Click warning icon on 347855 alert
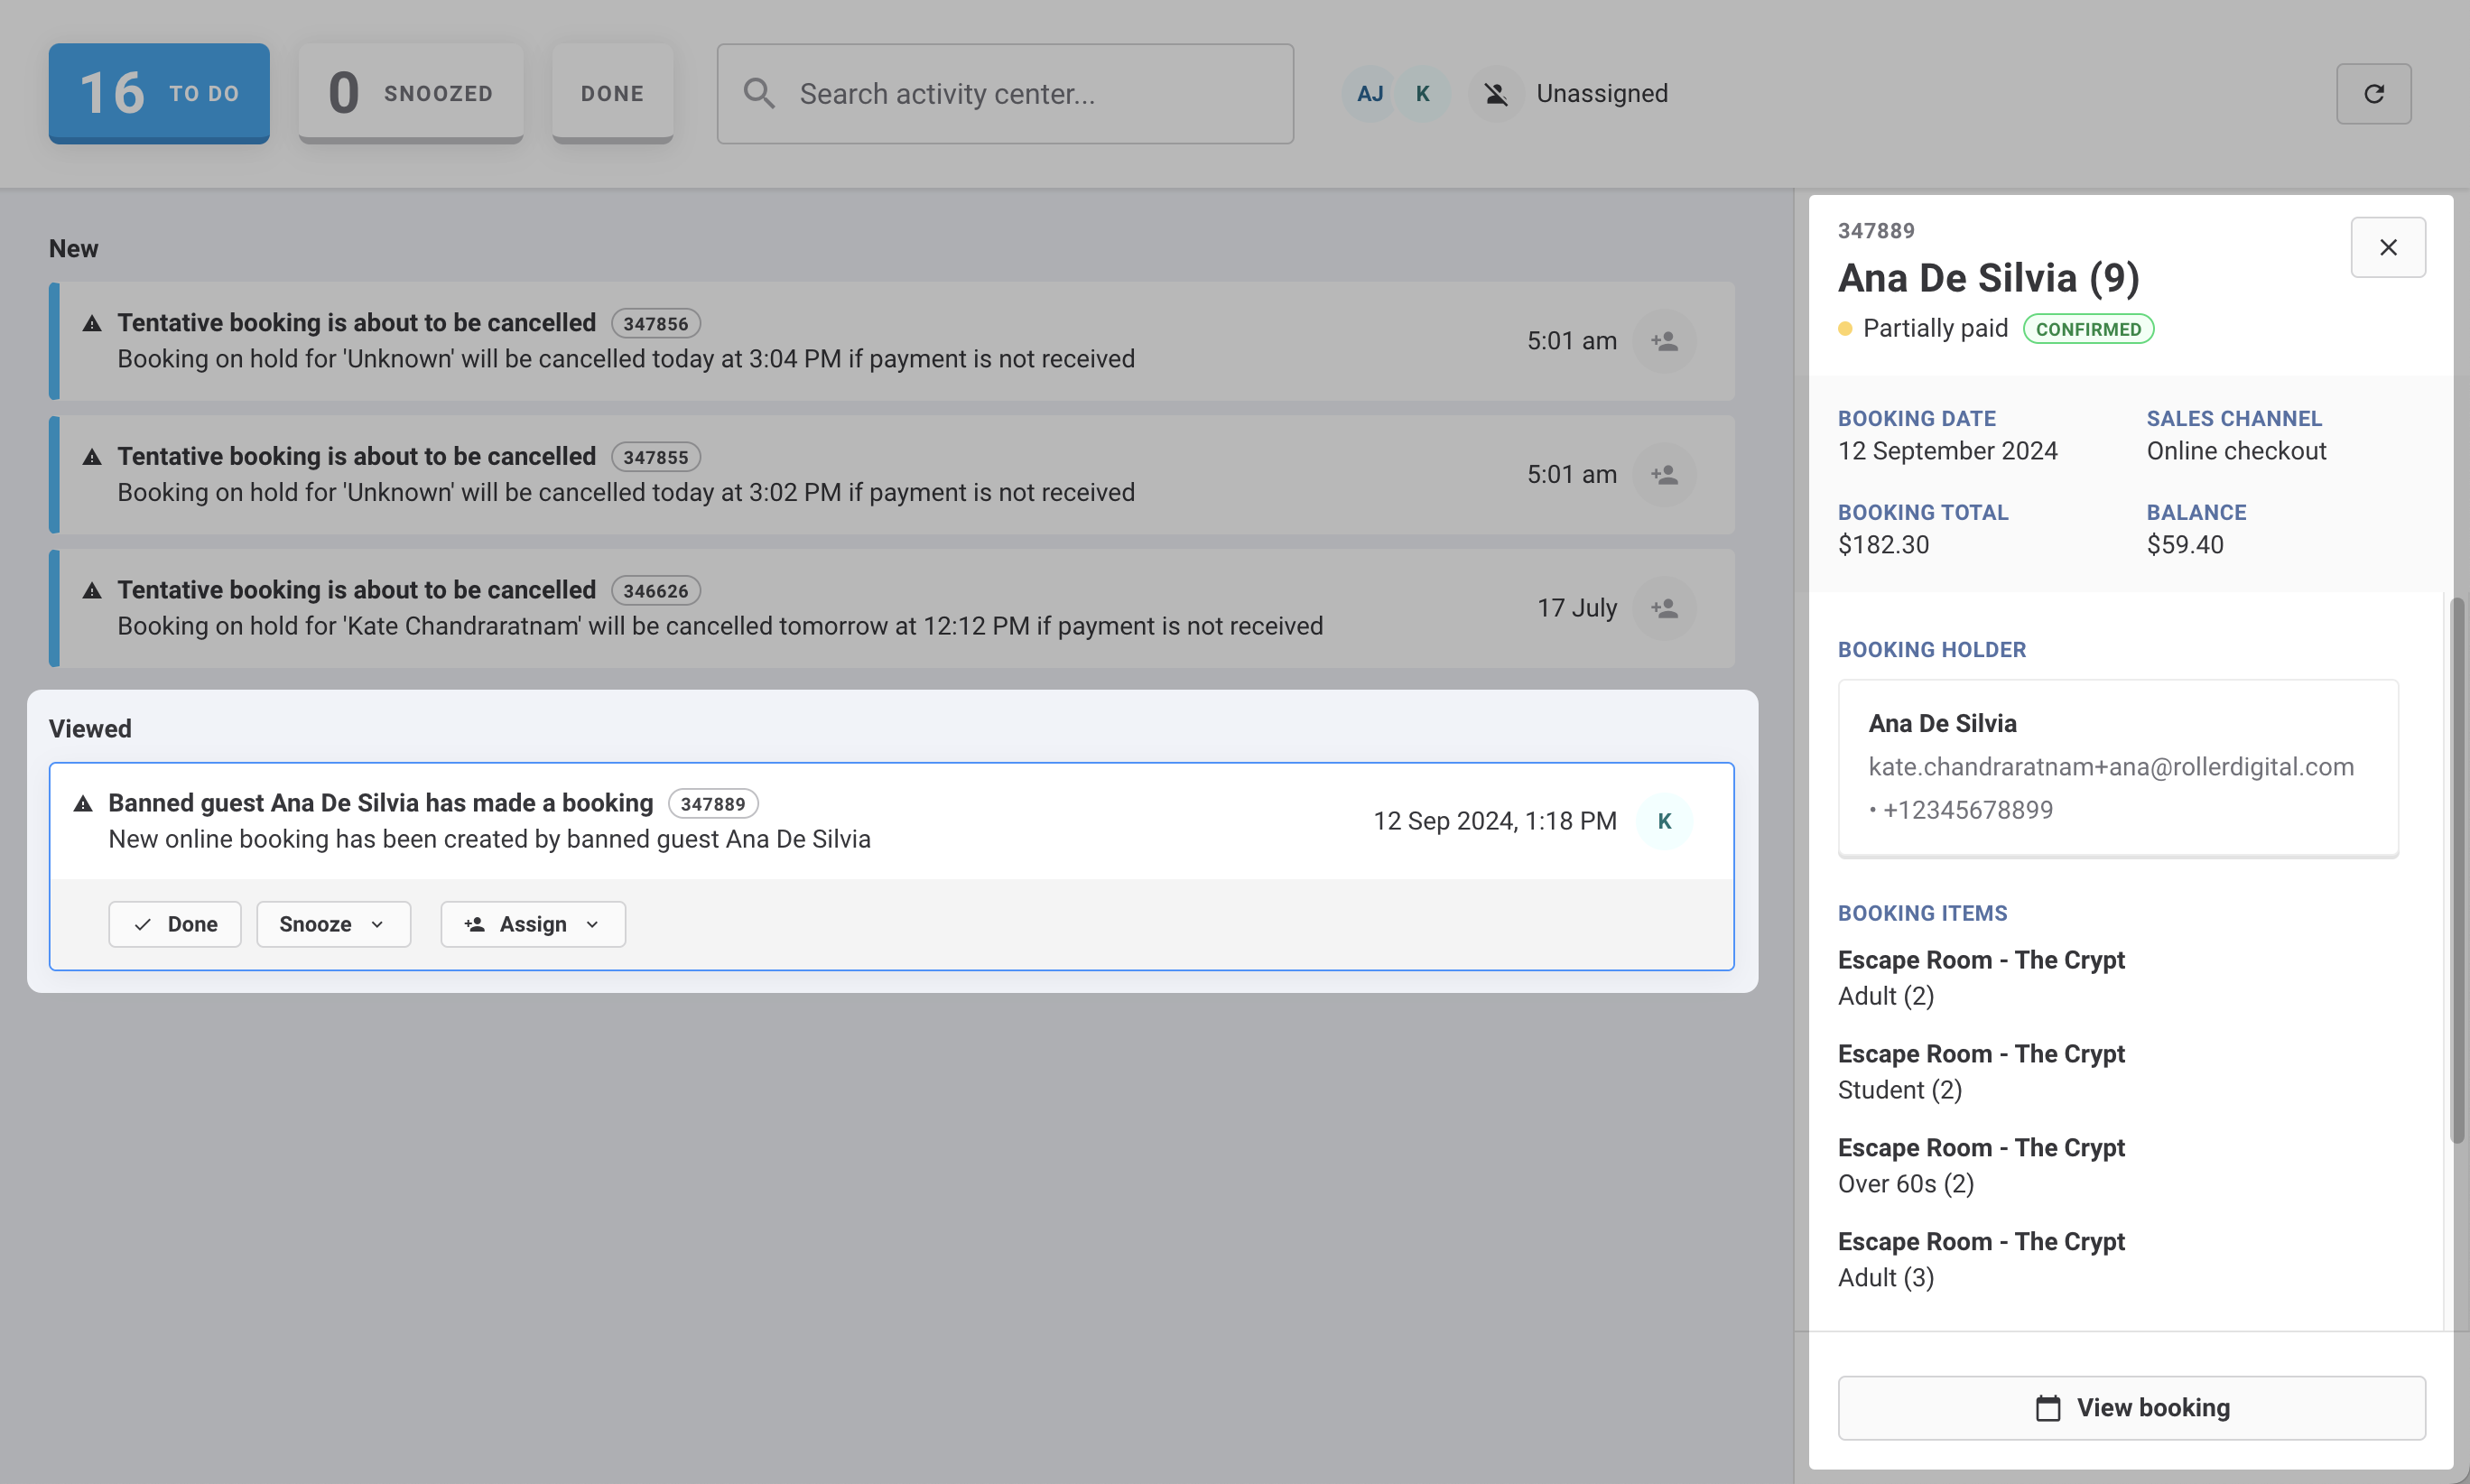 [92, 457]
